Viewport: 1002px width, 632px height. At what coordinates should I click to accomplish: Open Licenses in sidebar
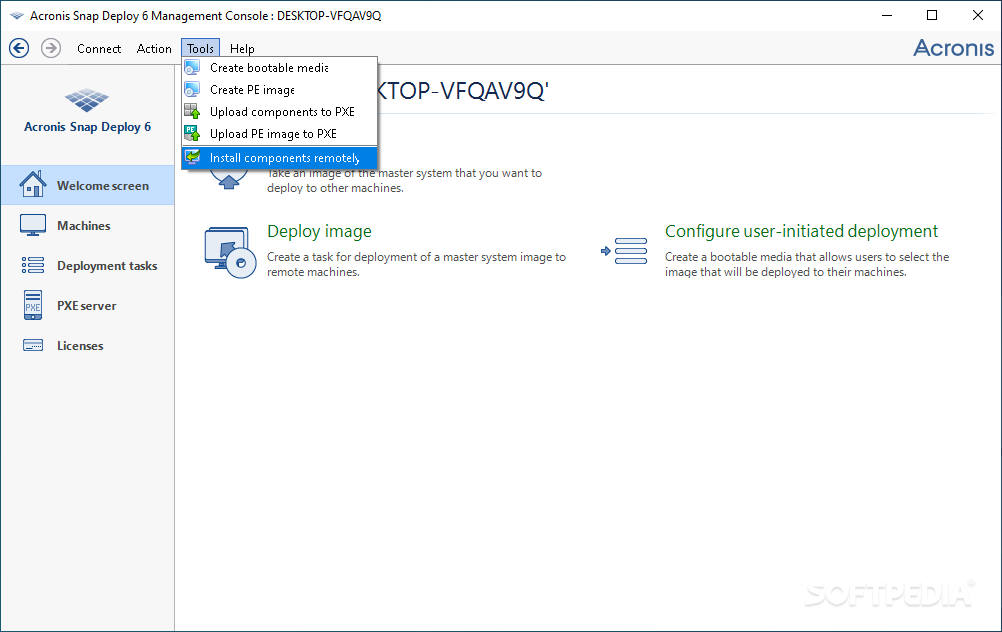pos(88,346)
